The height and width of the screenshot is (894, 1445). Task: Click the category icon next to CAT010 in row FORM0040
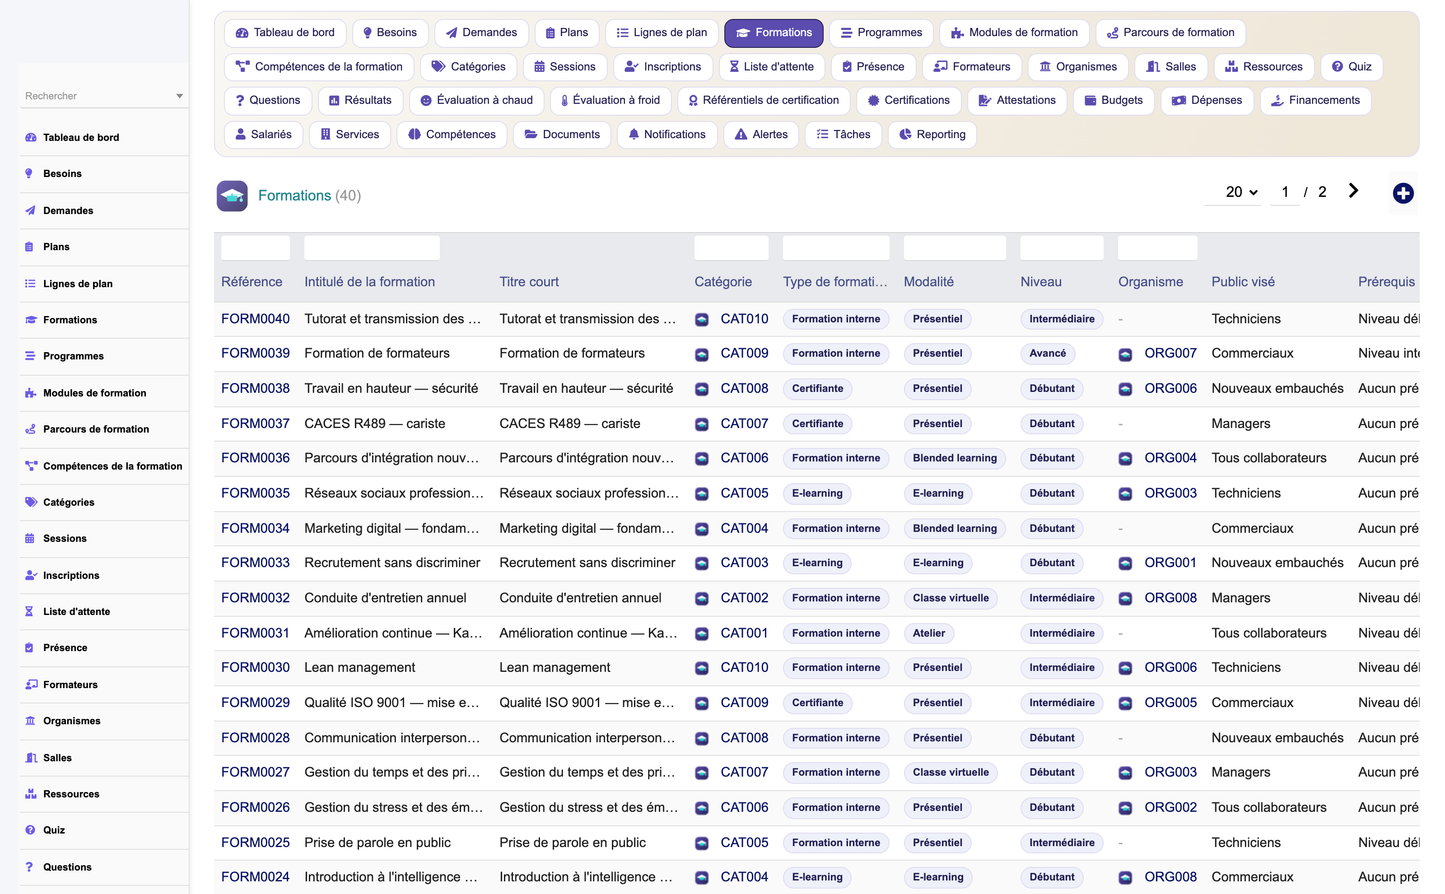(702, 320)
